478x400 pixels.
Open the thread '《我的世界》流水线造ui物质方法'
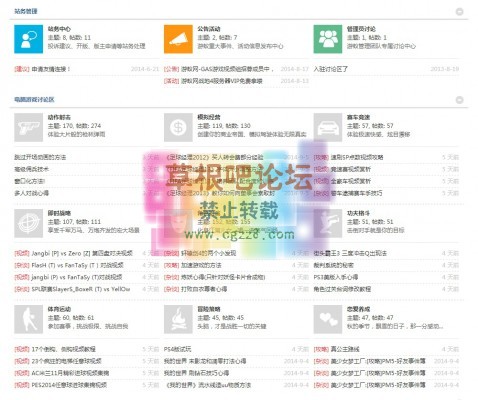[207, 385]
